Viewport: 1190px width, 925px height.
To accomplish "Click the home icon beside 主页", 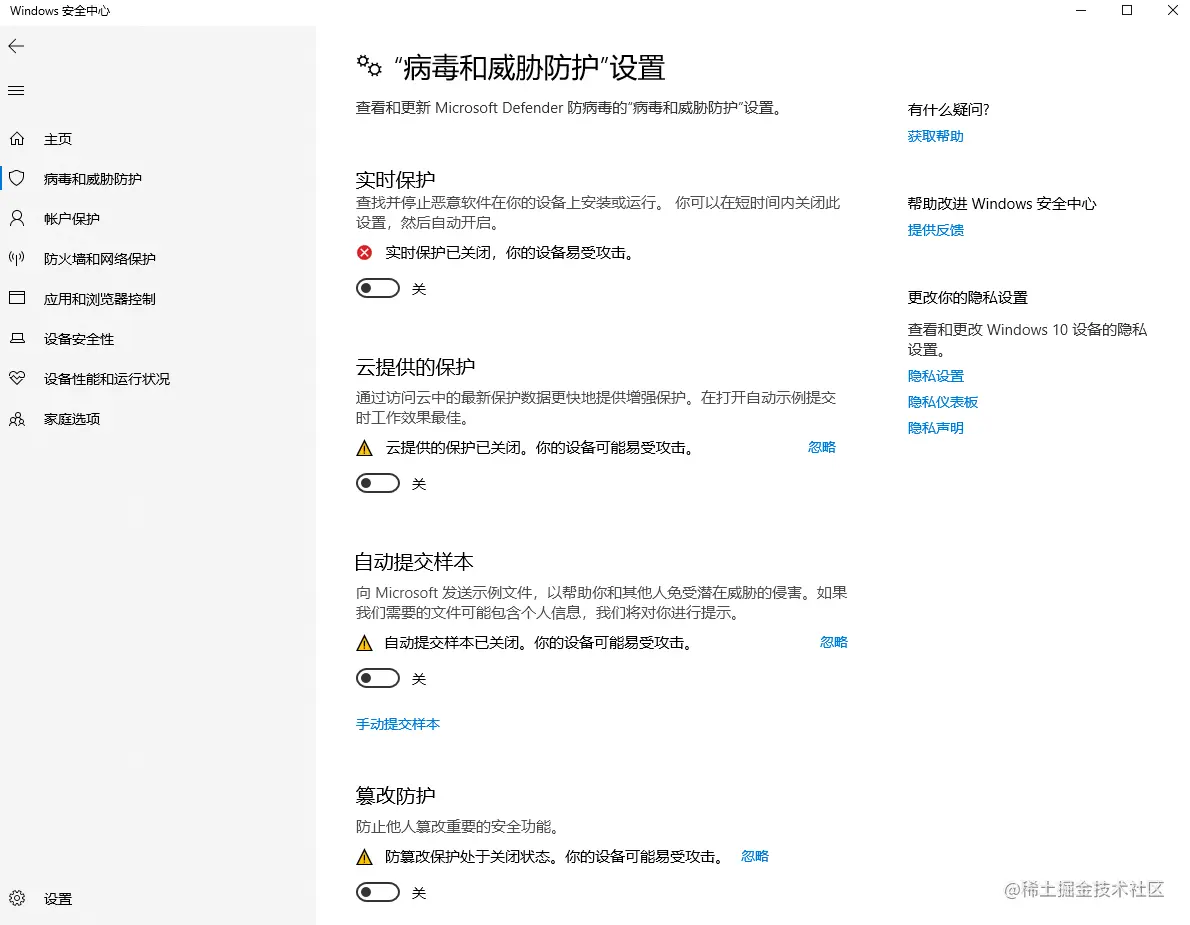I will tap(17, 139).
